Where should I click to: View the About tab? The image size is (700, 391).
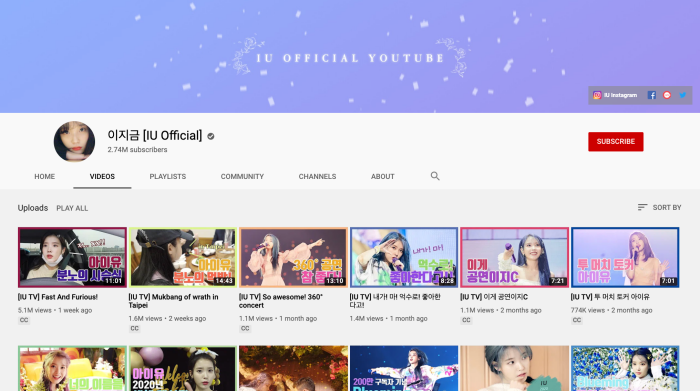point(383,176)
